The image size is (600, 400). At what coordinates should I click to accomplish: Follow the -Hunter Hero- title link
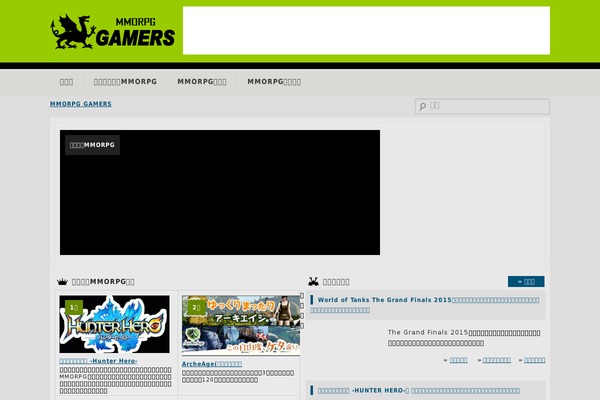coord(98,361)
